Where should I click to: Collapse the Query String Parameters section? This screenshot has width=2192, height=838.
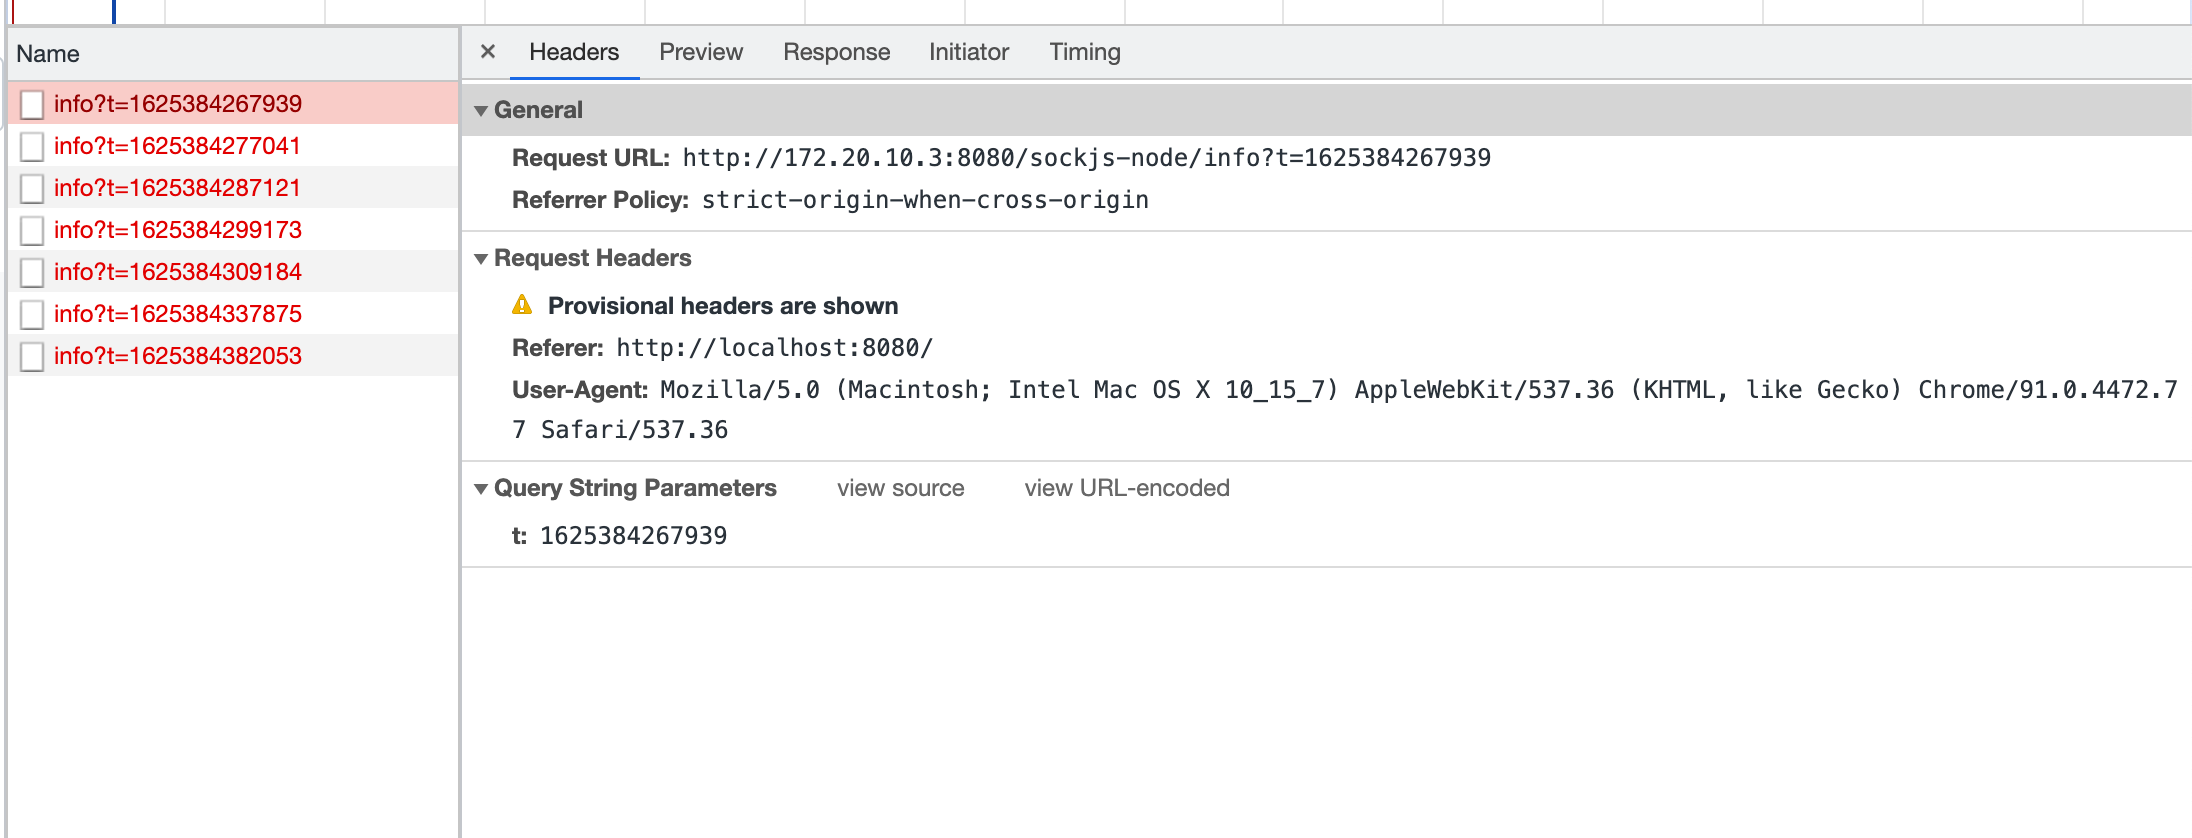[x=481, y=488]
